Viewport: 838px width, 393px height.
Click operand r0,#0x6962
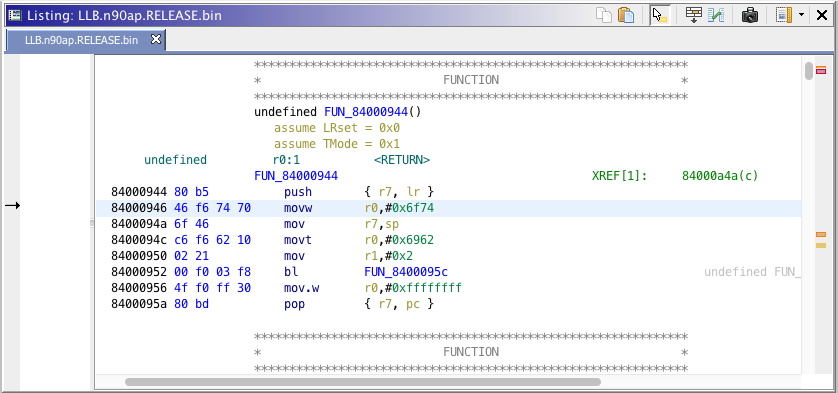coord(399,240)
